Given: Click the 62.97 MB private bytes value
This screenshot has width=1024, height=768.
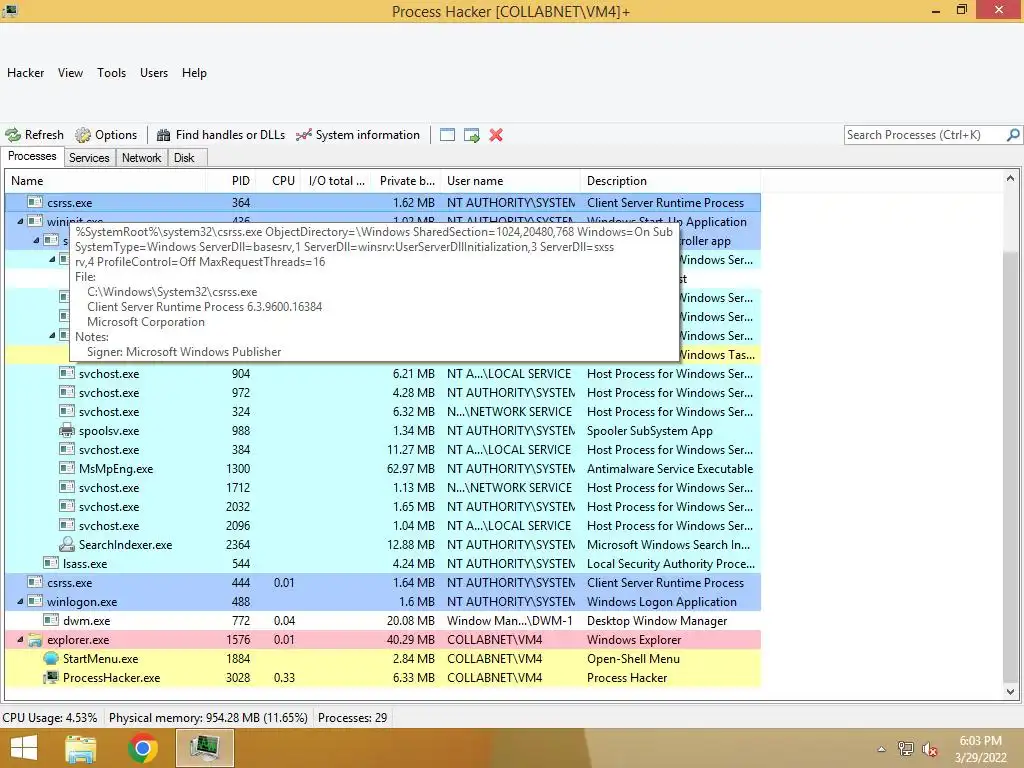Looking at the screenshot, I should [410, 469].
